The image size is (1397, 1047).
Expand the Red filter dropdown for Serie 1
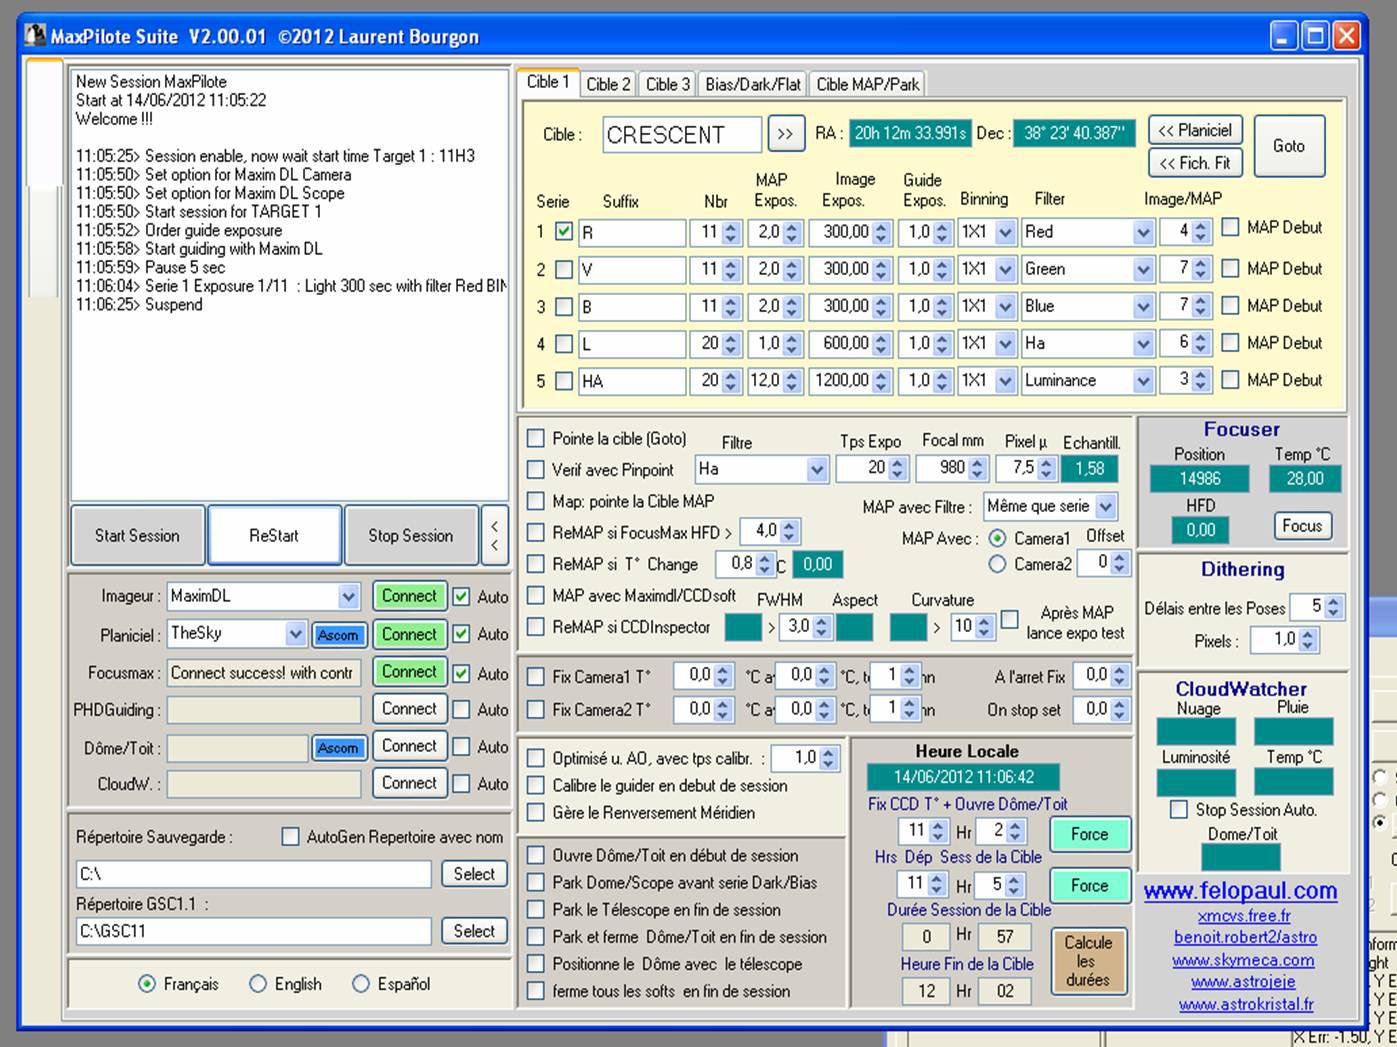click(1142, 232)
